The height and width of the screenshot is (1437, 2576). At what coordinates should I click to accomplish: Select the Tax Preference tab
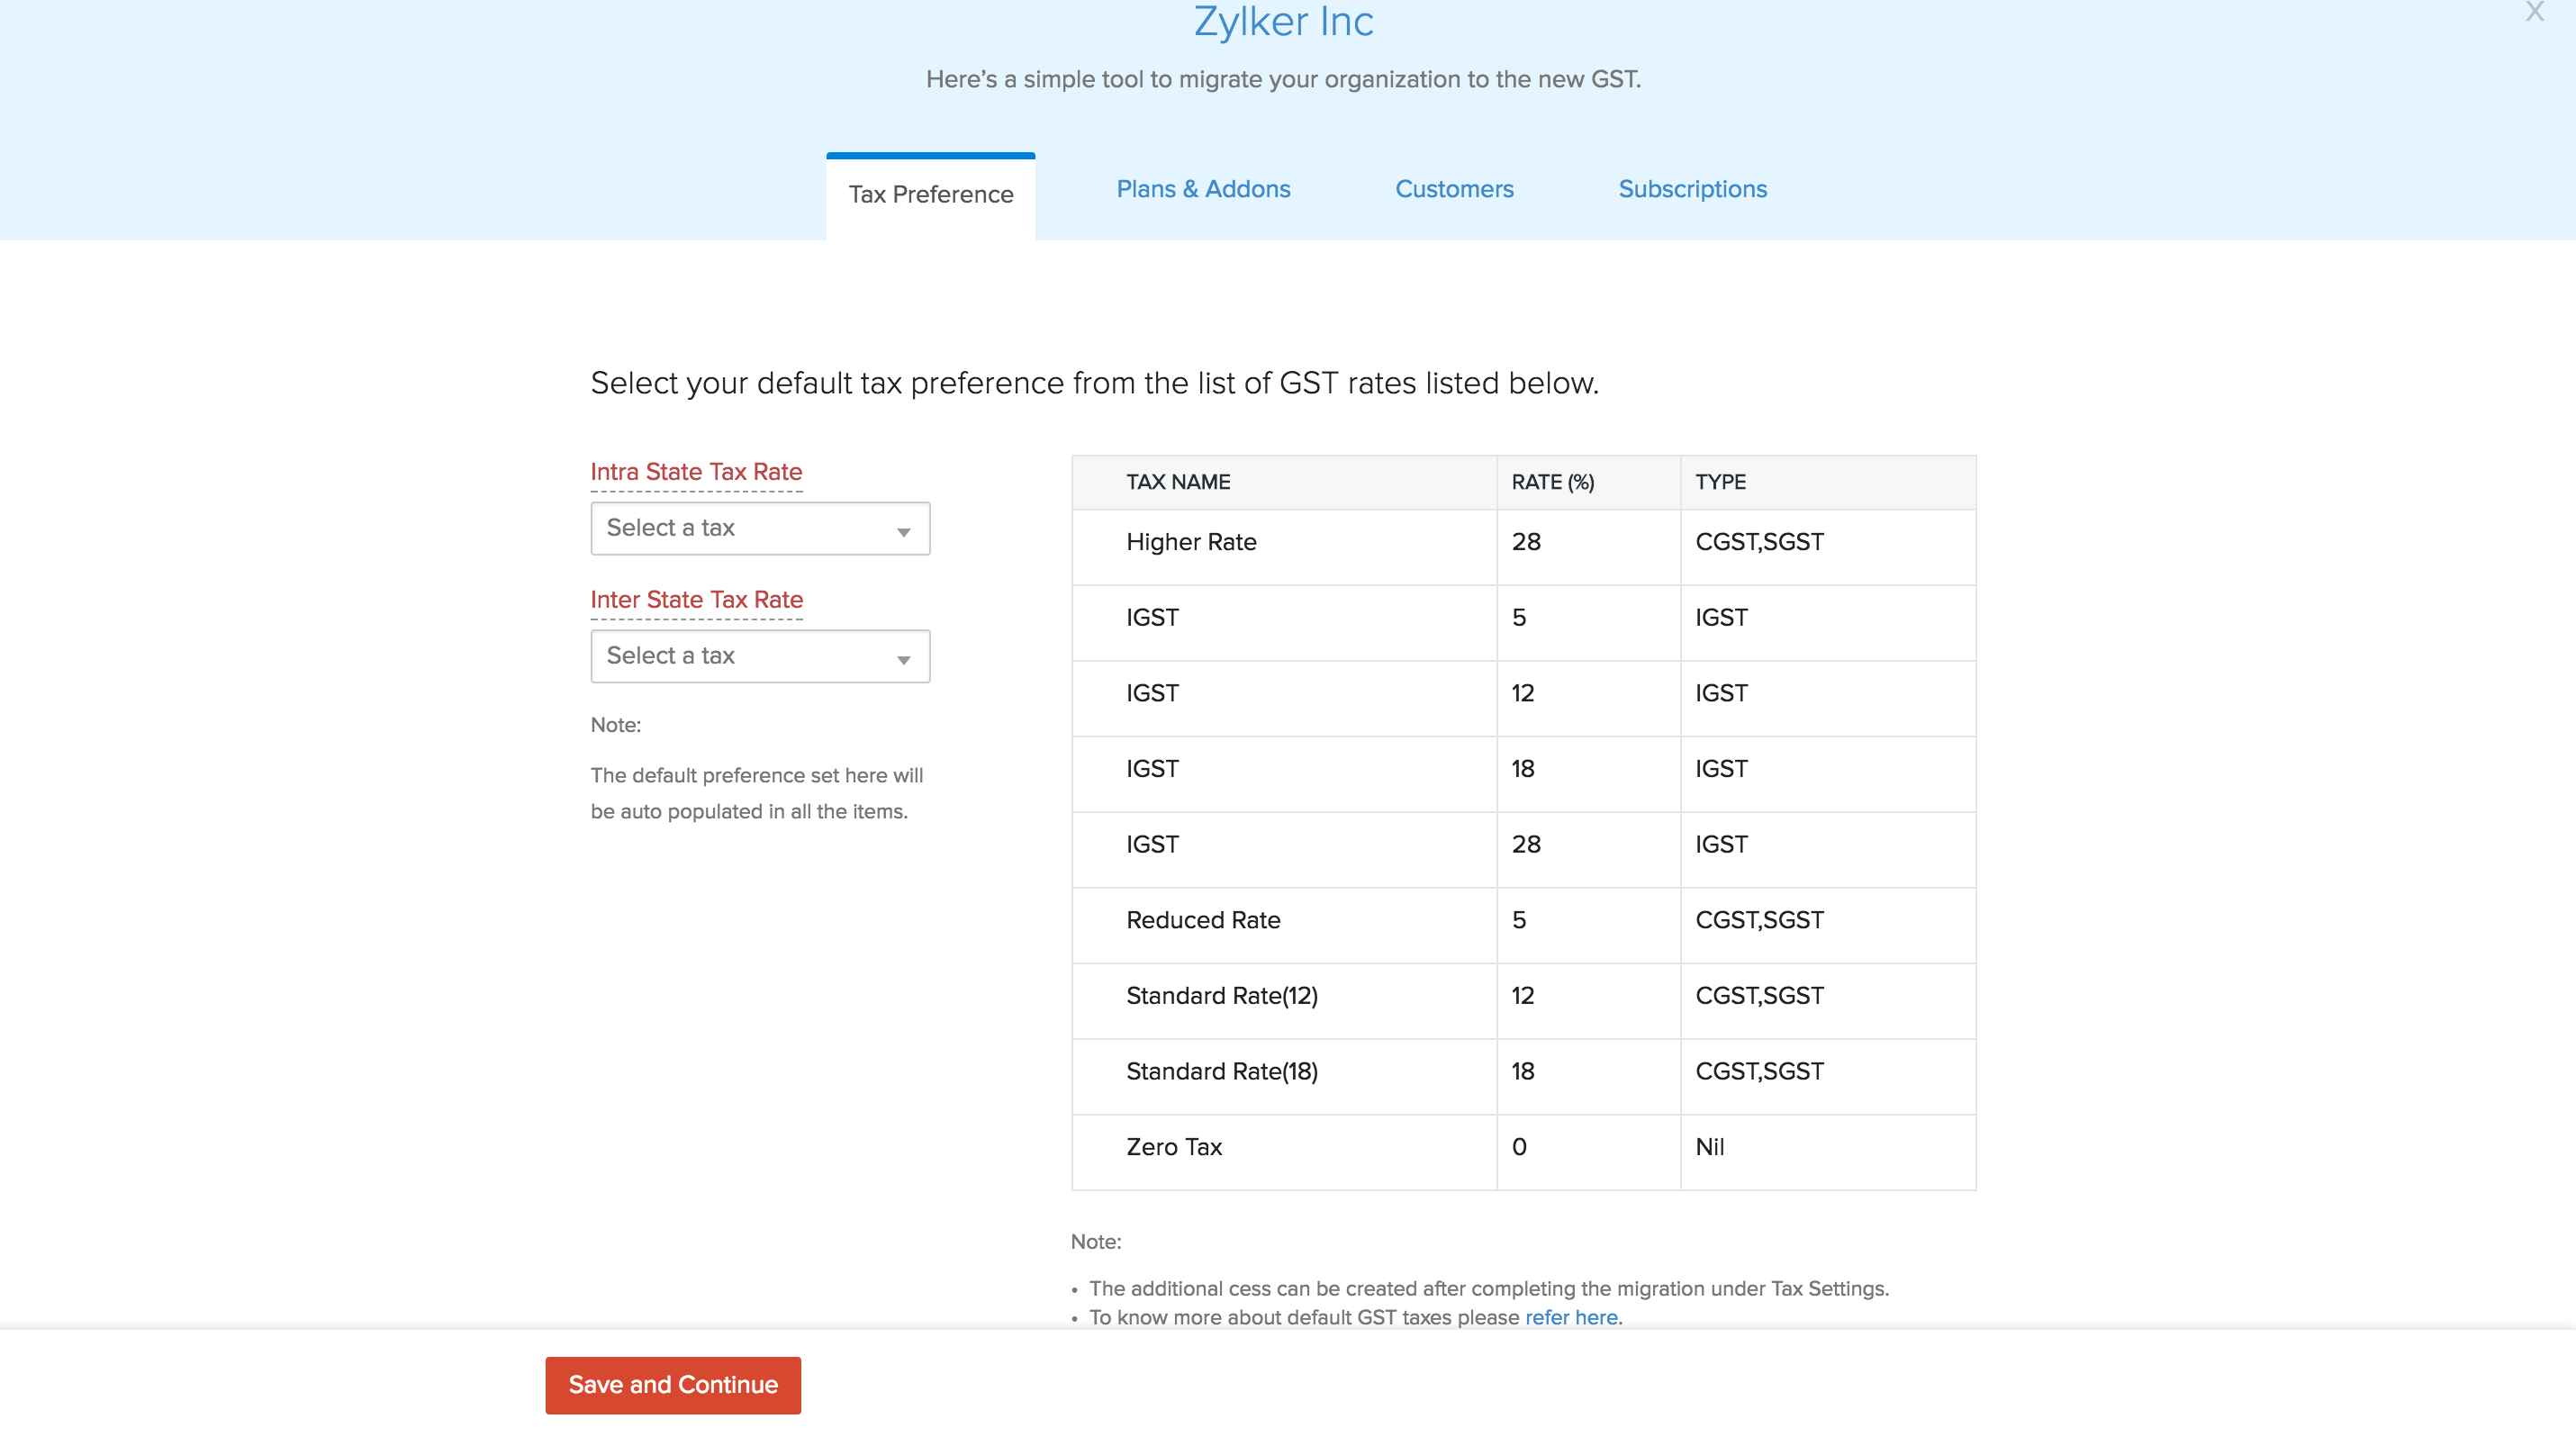(x=930, y=195)
